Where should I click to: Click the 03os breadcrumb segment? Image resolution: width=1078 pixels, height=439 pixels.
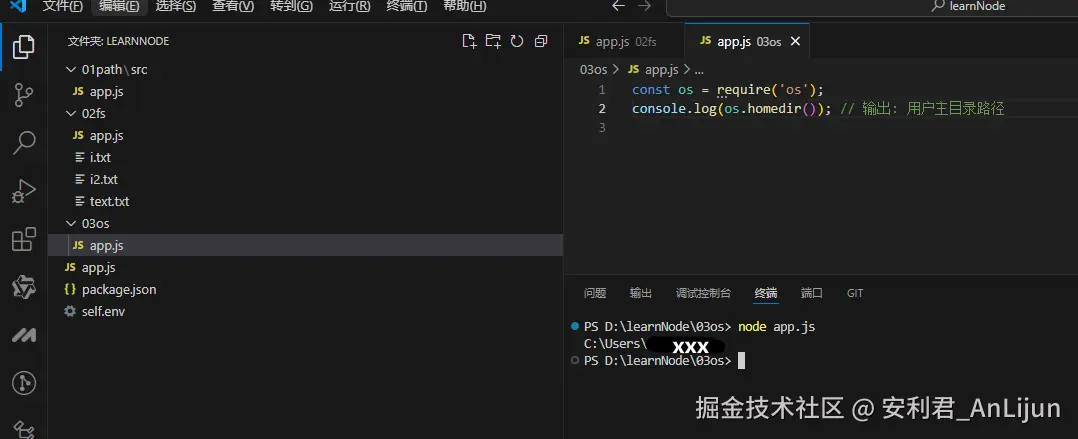coord(594,69)
